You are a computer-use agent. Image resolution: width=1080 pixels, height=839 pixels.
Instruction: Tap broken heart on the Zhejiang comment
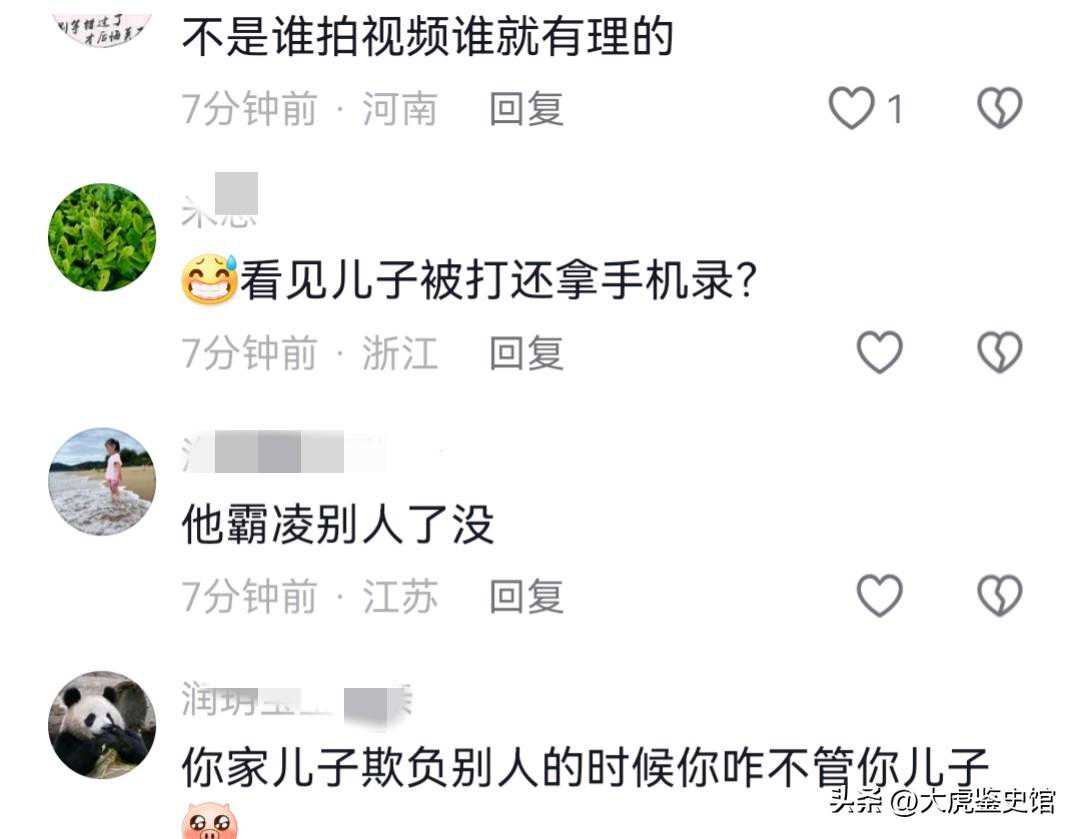coord(999,352)
